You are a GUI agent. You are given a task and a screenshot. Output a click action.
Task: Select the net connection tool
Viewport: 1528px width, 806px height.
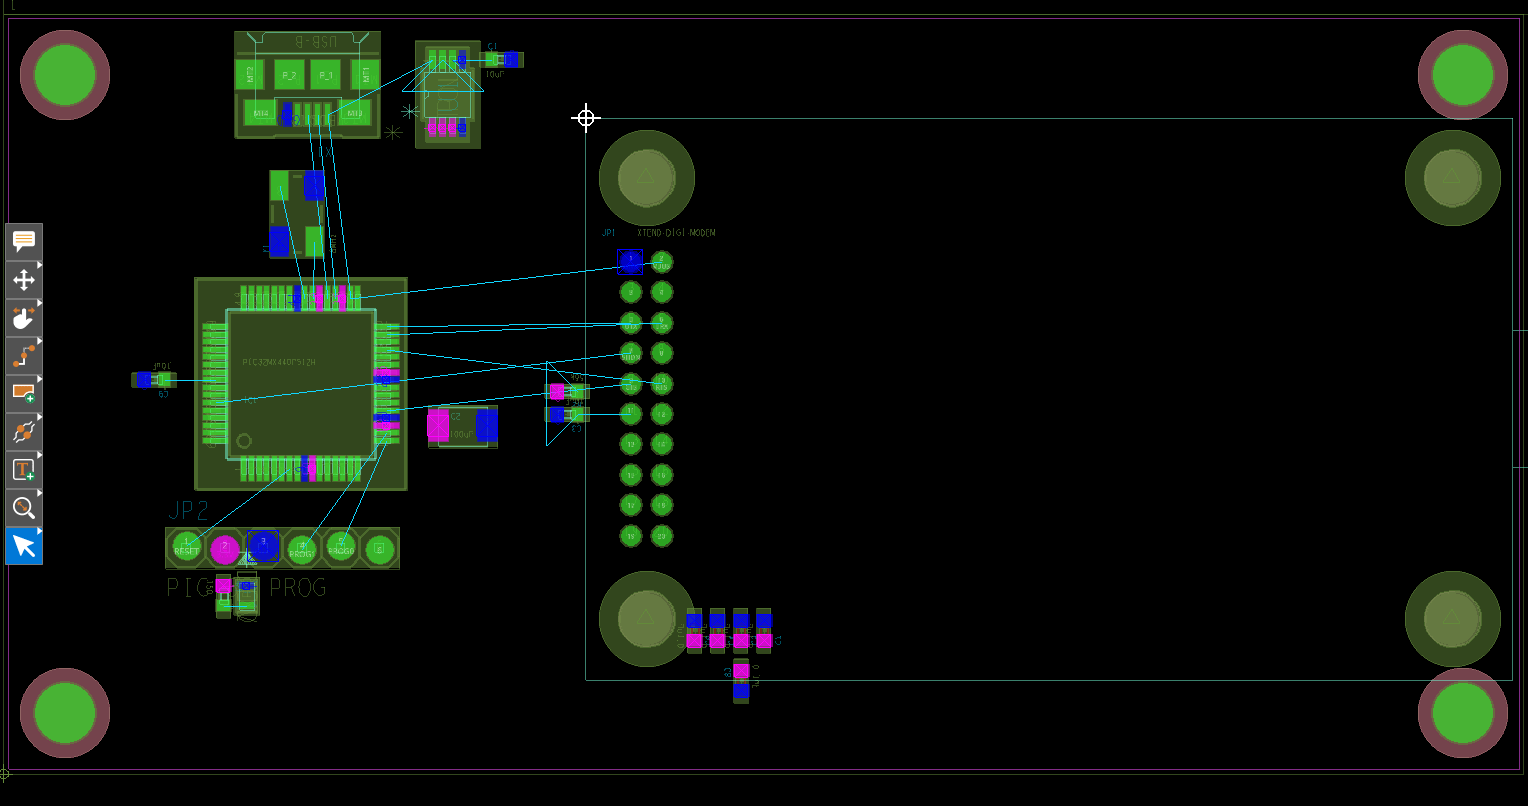pos(24,431)
